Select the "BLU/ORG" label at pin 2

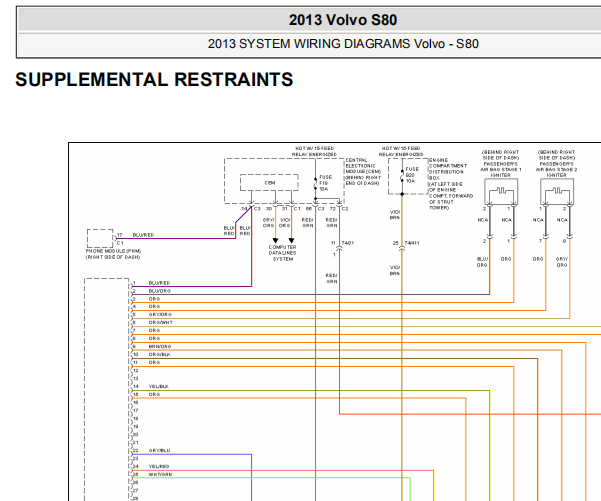coord(159,291)
